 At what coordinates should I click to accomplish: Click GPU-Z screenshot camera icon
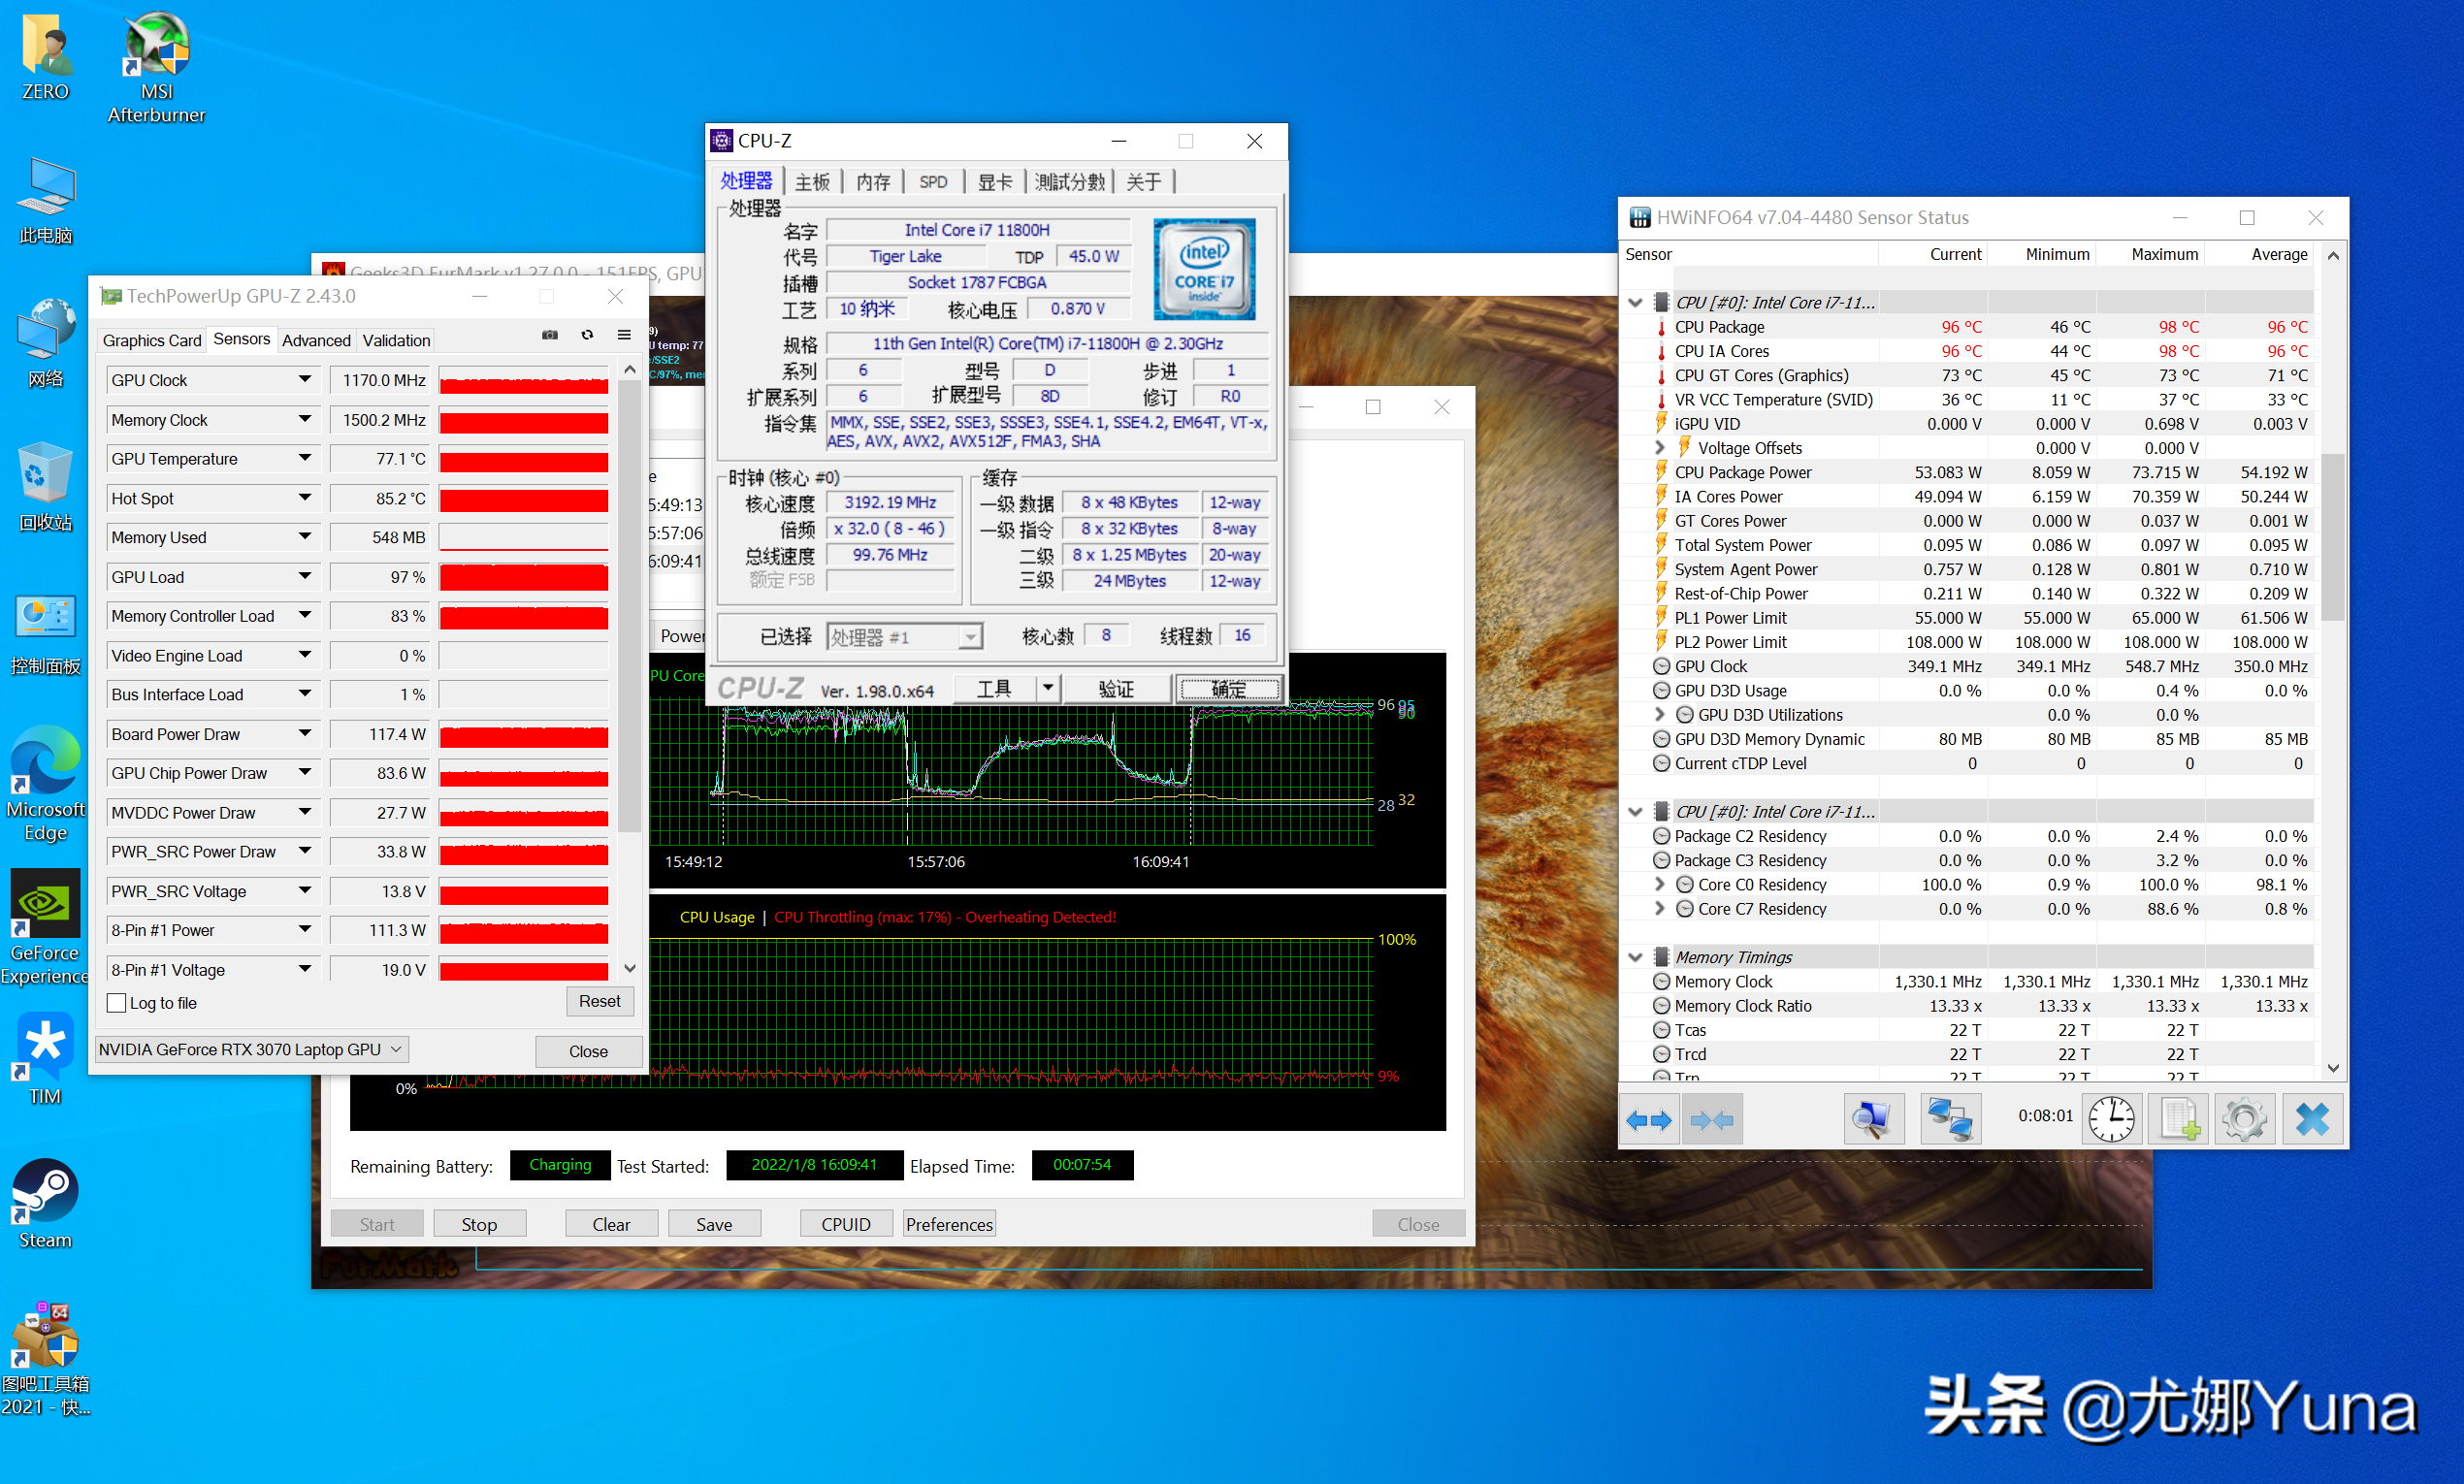pyautogui.click(x=550, y=335)
